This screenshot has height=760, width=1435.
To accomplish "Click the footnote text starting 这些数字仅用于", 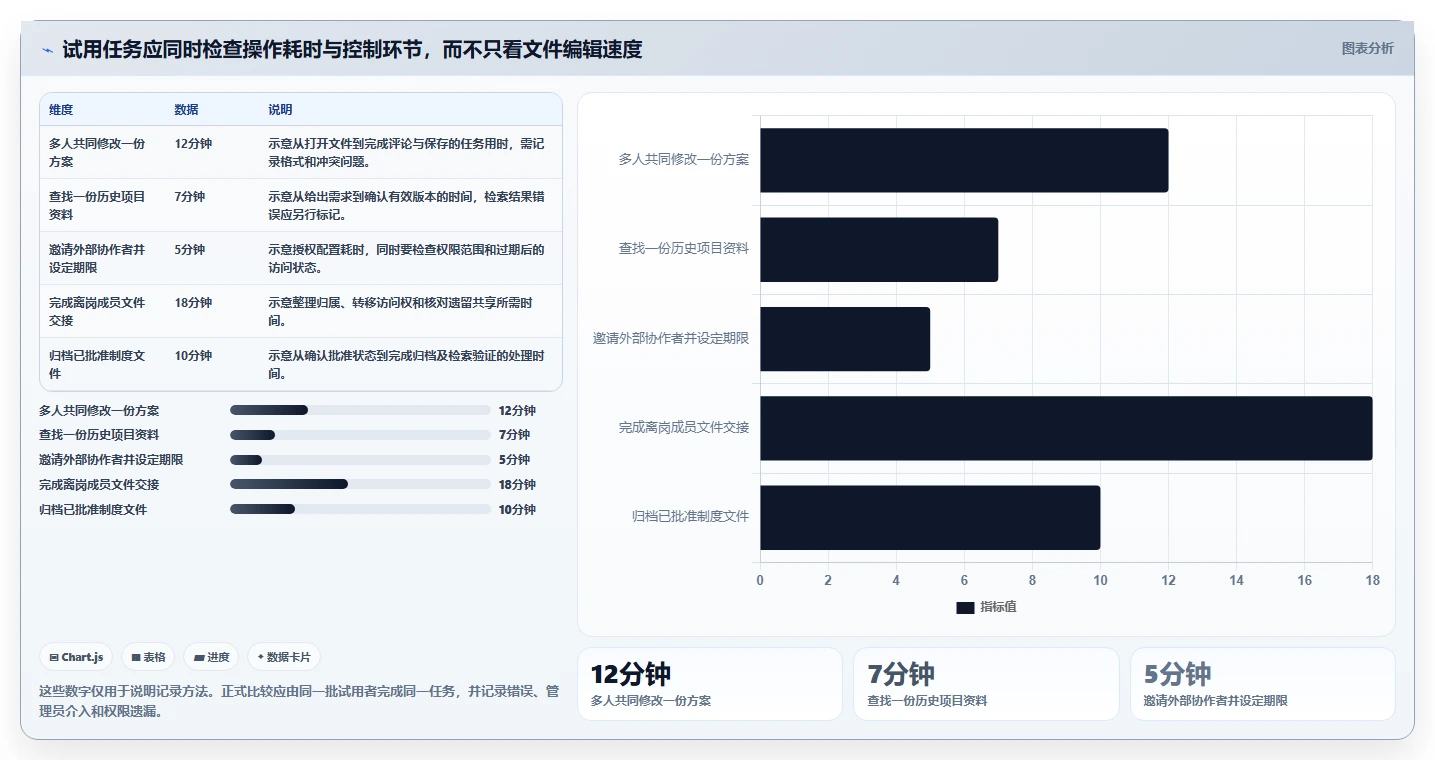I will (x=298, y=701).
